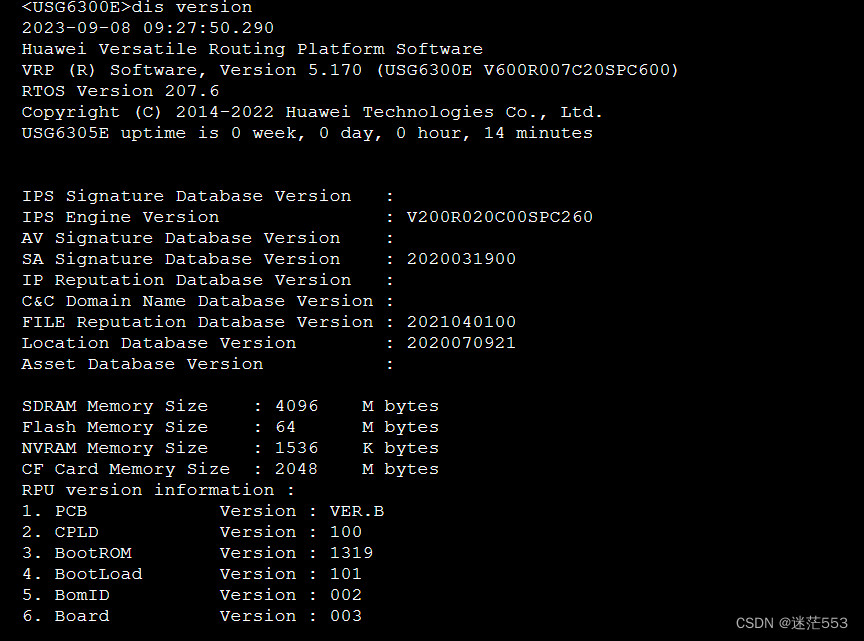This screenshot has width=864, height=641.
Task: Click 'IPS Signature Database Version' label
Action: pyautogui.click(x=186, y=196)
